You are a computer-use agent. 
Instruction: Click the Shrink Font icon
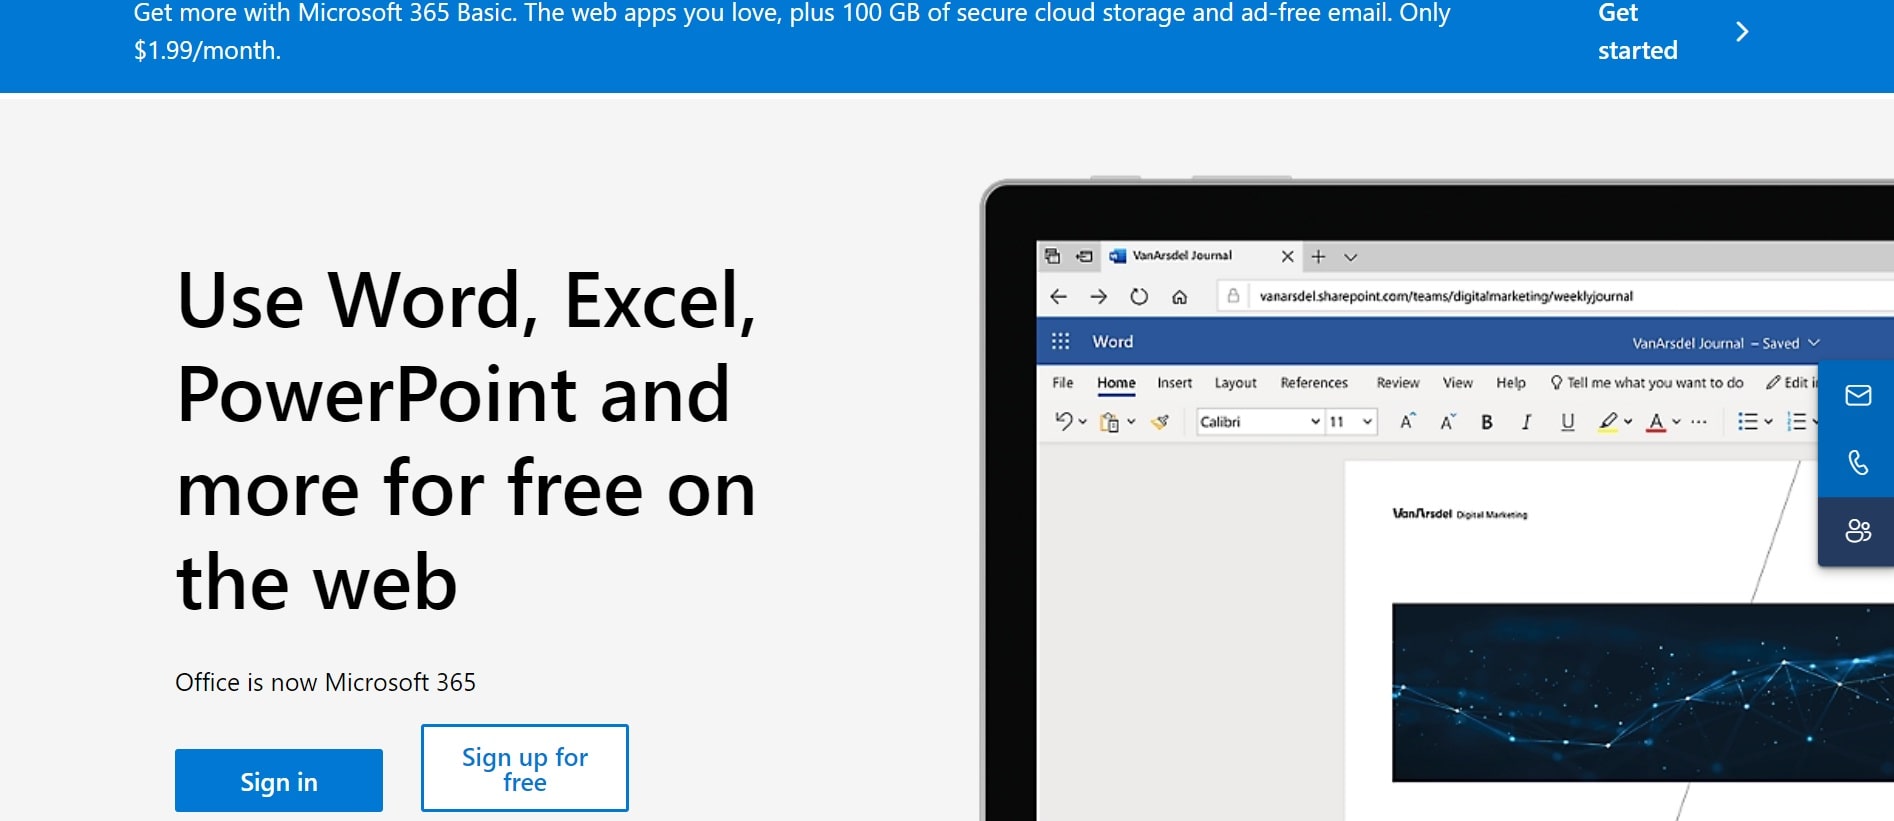click(x=1447, y=422)
